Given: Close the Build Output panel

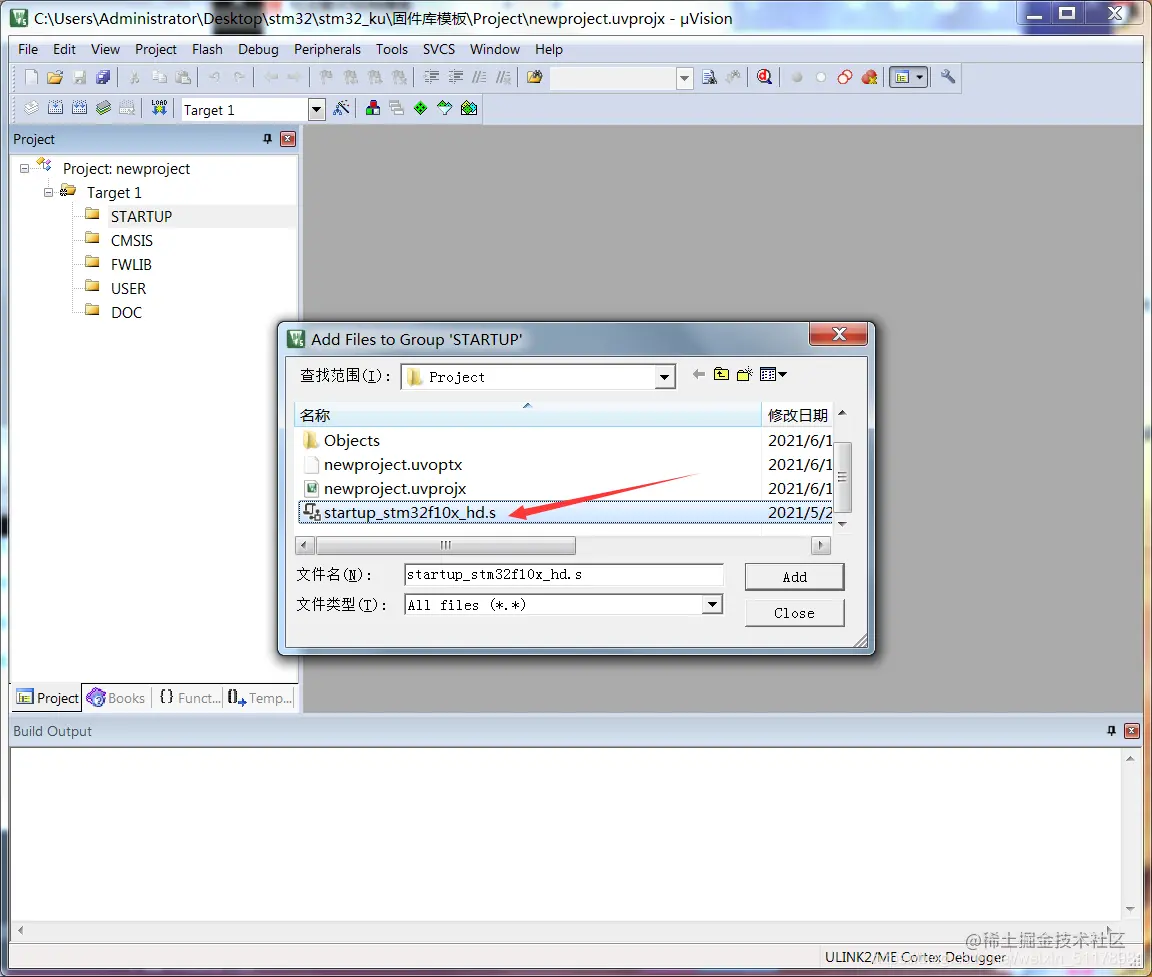Looking at the screenshot, I should click(1131, 731).
